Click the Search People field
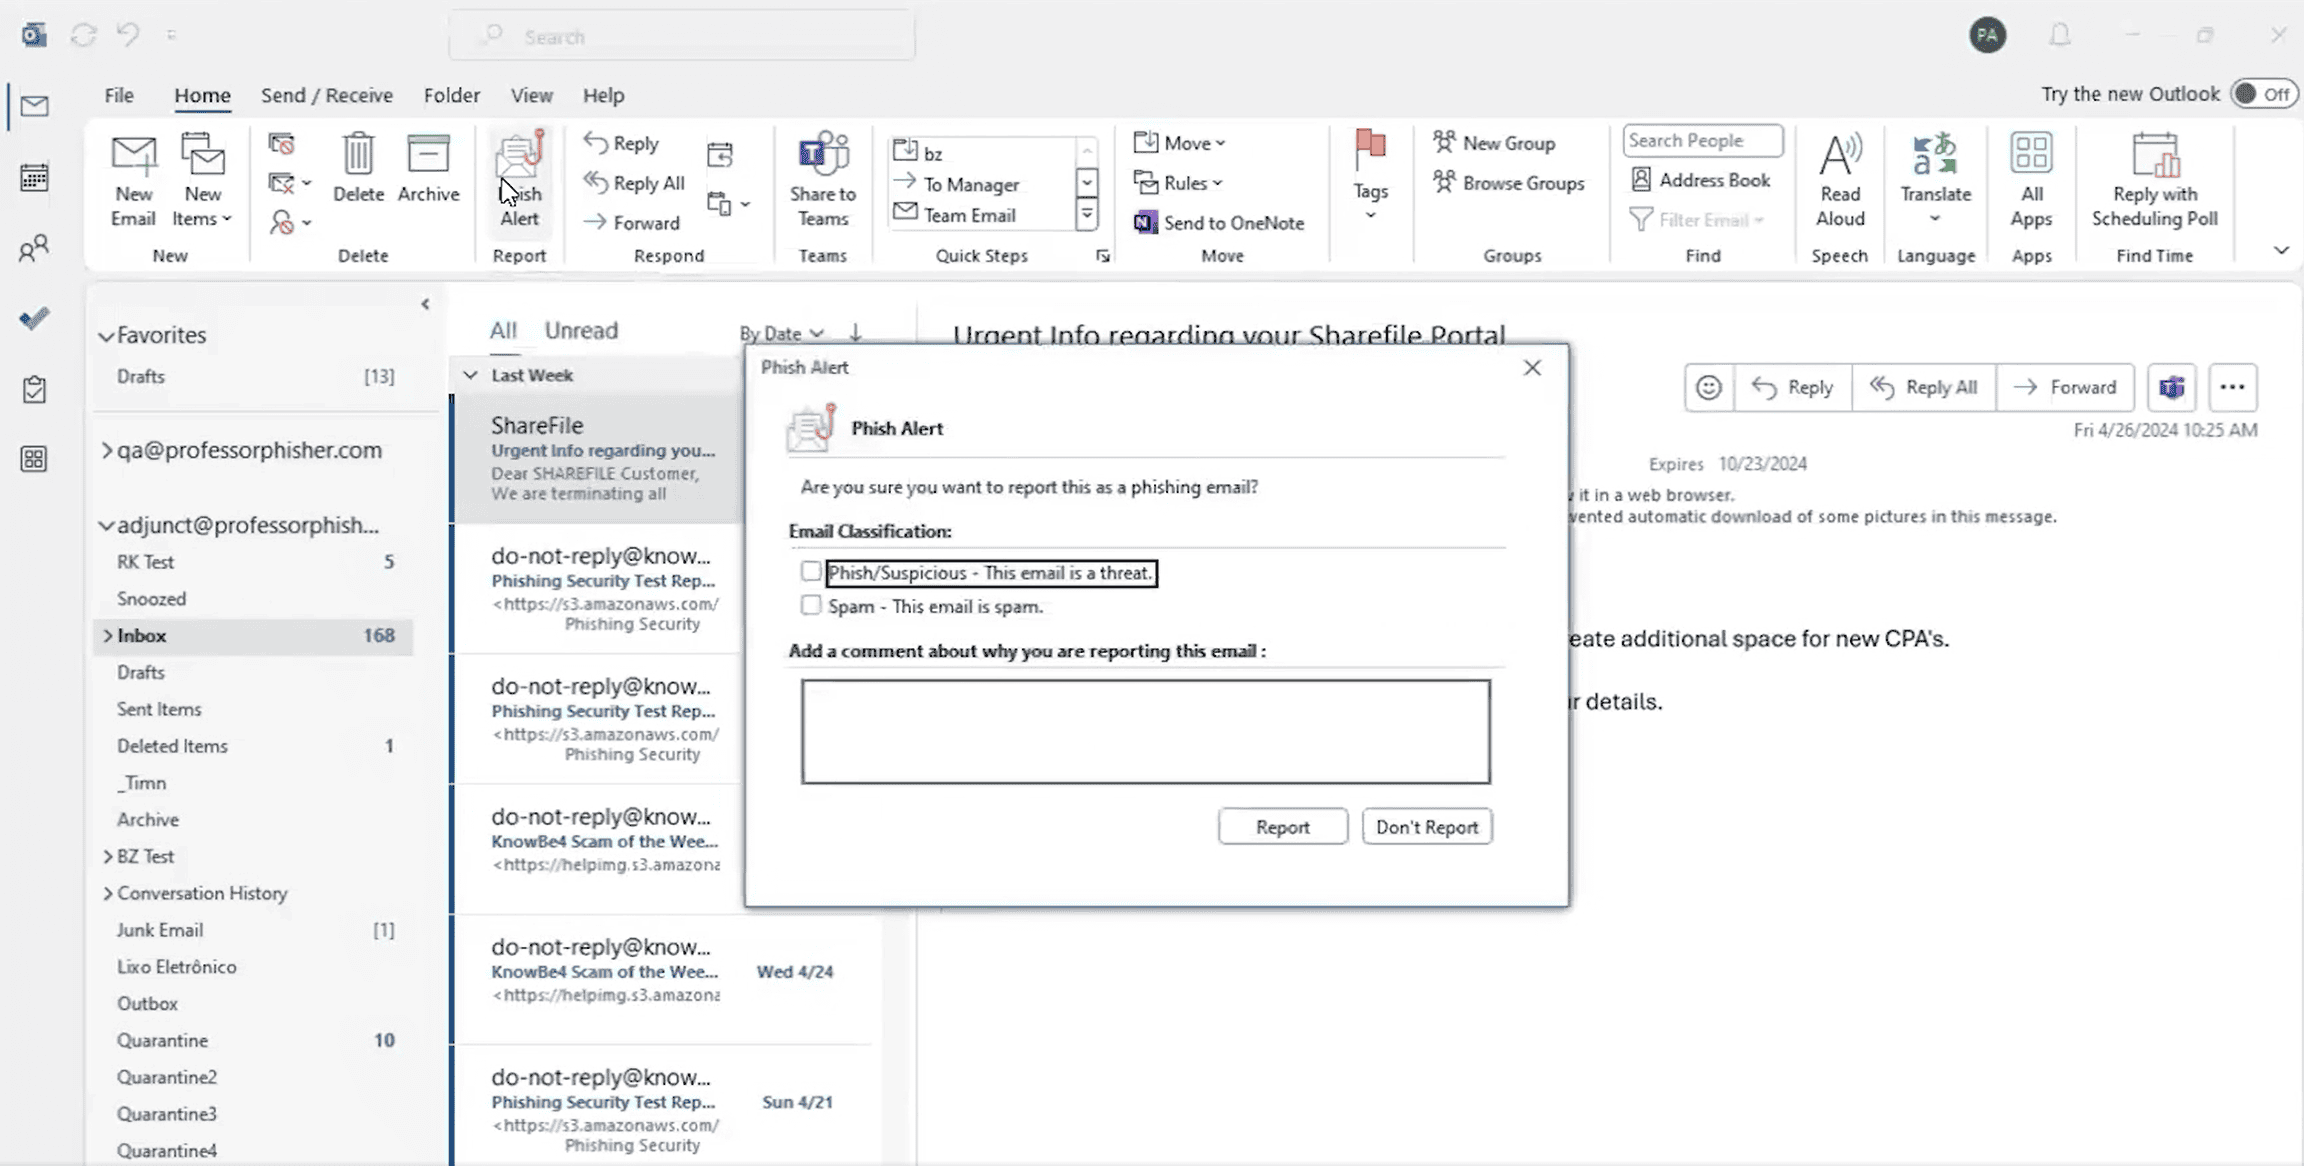Viewport: 2304px width, 1166px height. click(1702, 140)
